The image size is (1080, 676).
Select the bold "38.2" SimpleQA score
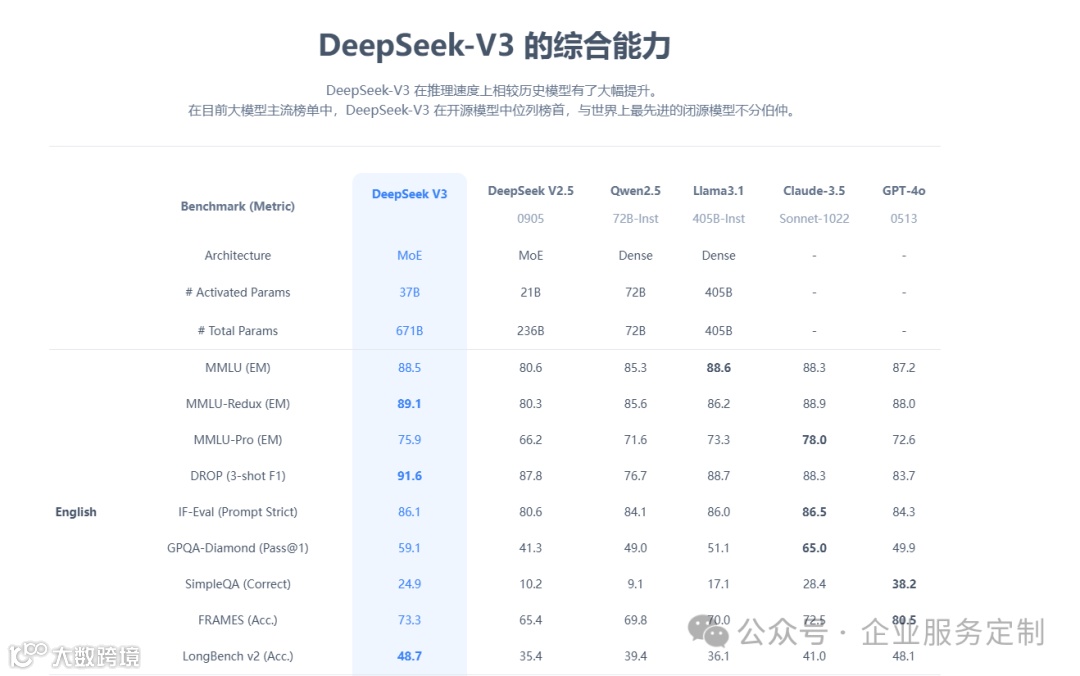pyautogui.click(x=904, y=584)
